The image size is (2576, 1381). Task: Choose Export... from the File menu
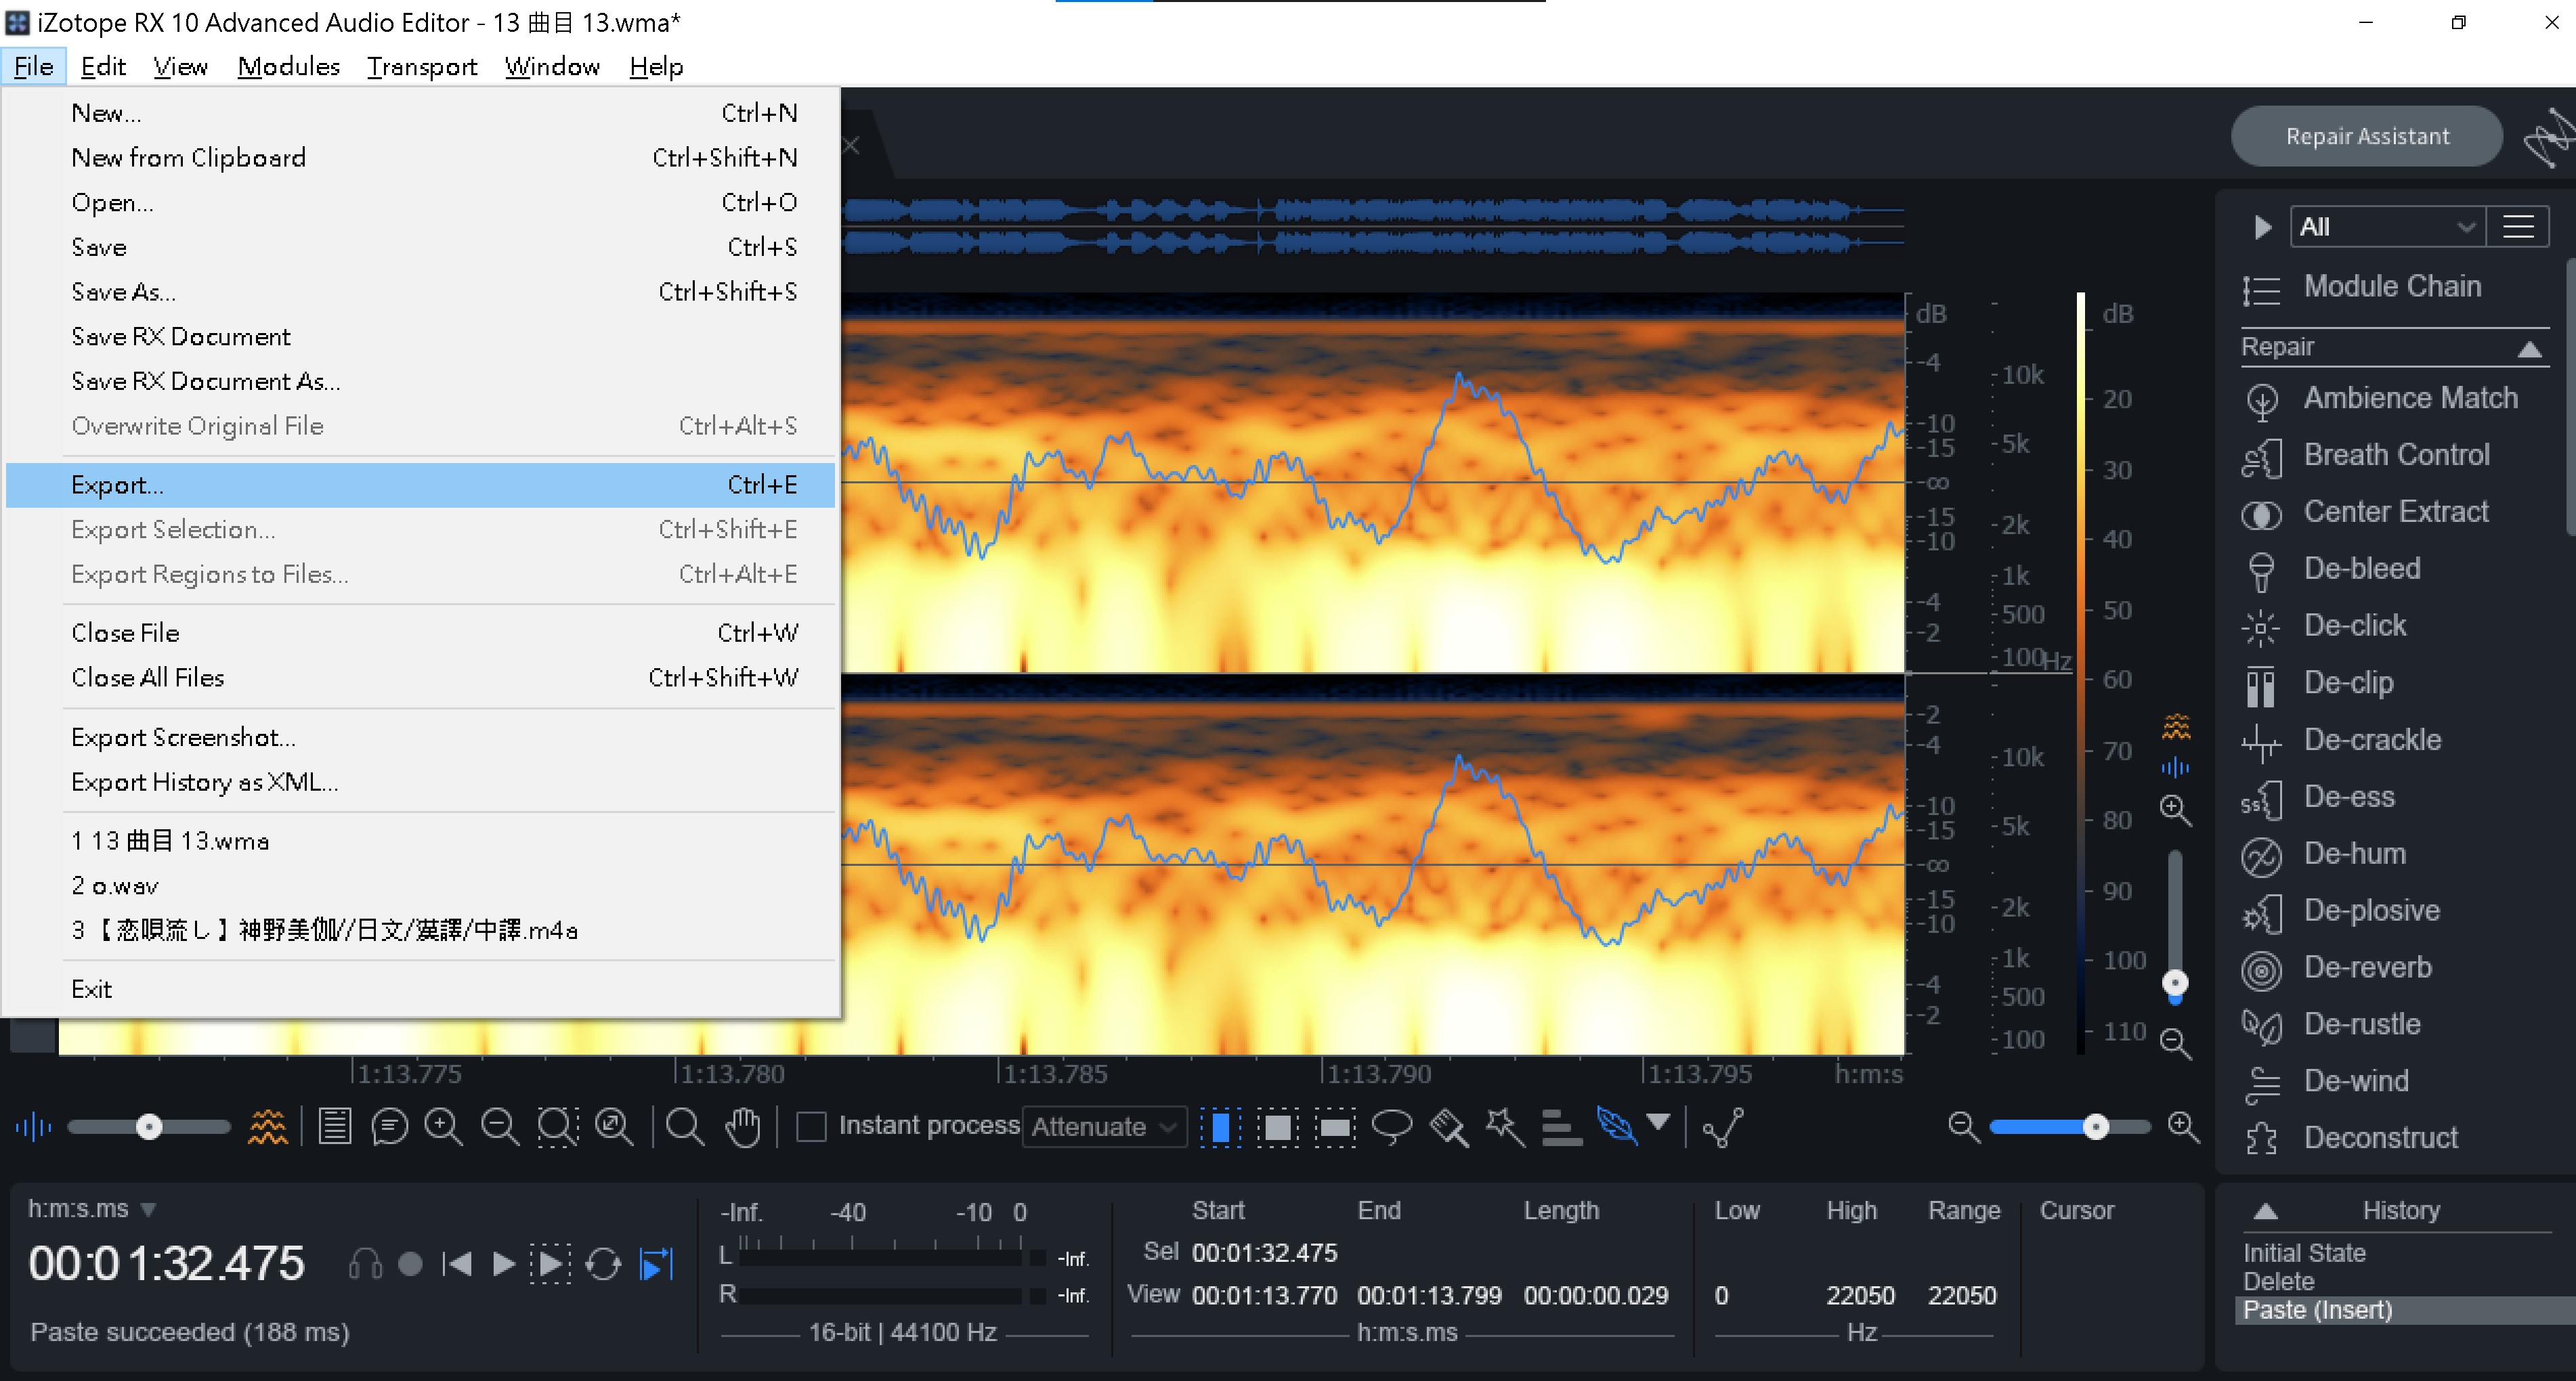tap(118, 485)
